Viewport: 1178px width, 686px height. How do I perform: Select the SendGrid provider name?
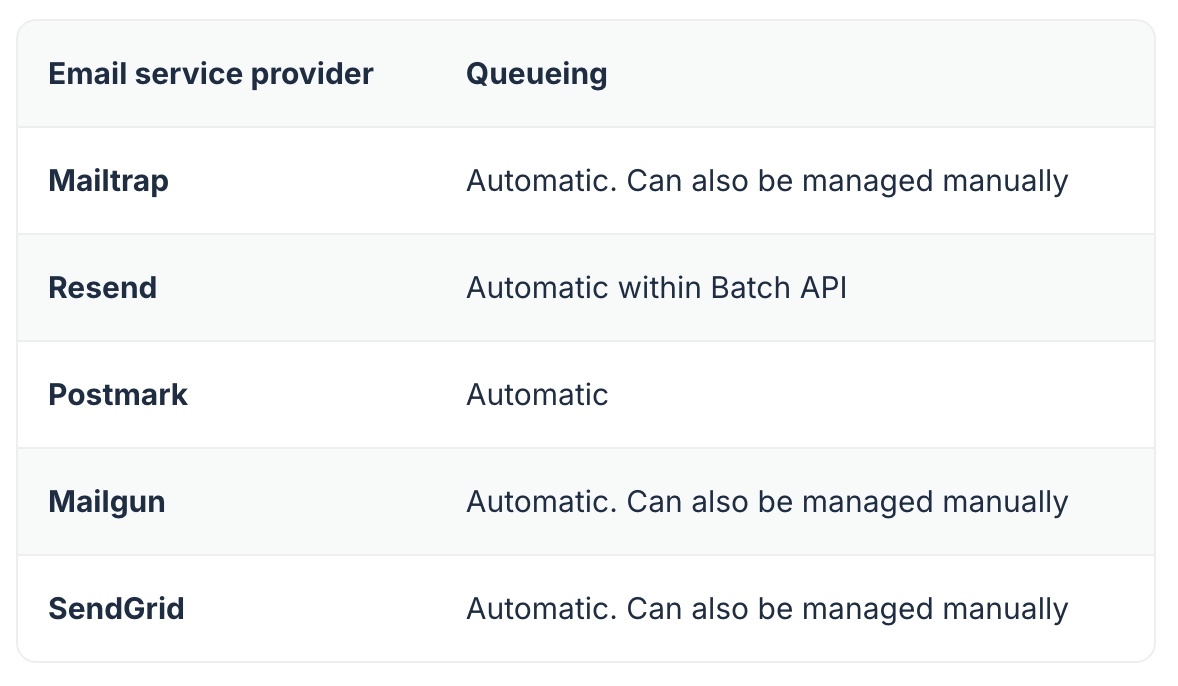click(116, 609)
